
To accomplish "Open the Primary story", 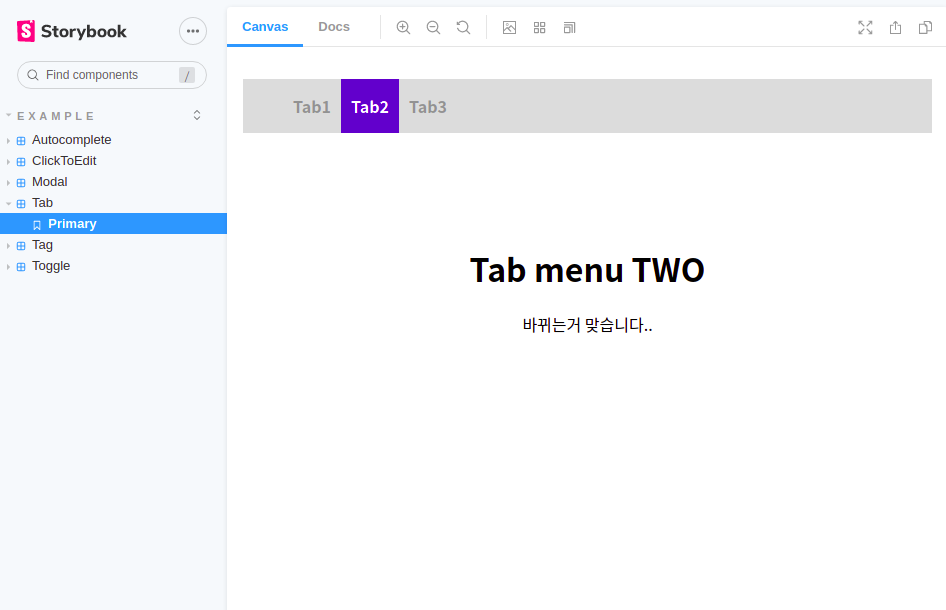I will [x=113, y=224].
